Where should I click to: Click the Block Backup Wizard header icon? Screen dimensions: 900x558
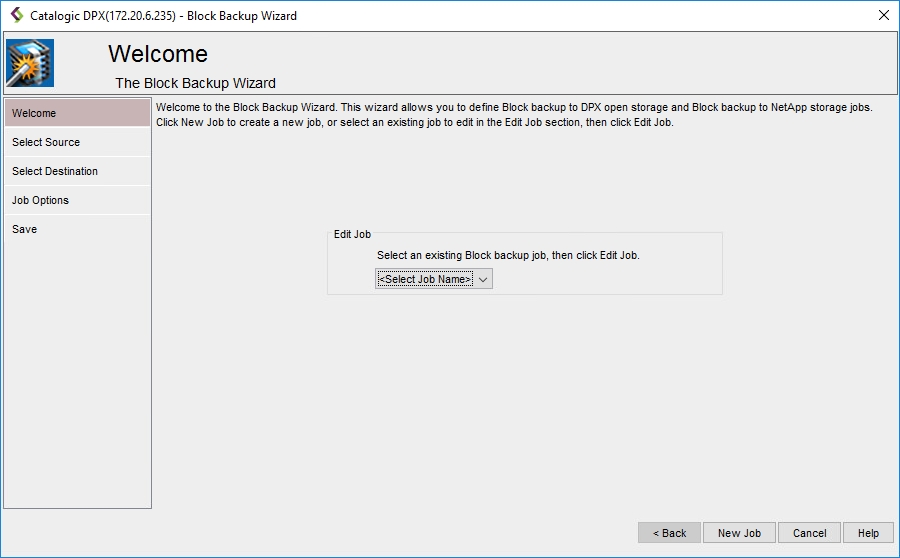click(x=30, y=63)
